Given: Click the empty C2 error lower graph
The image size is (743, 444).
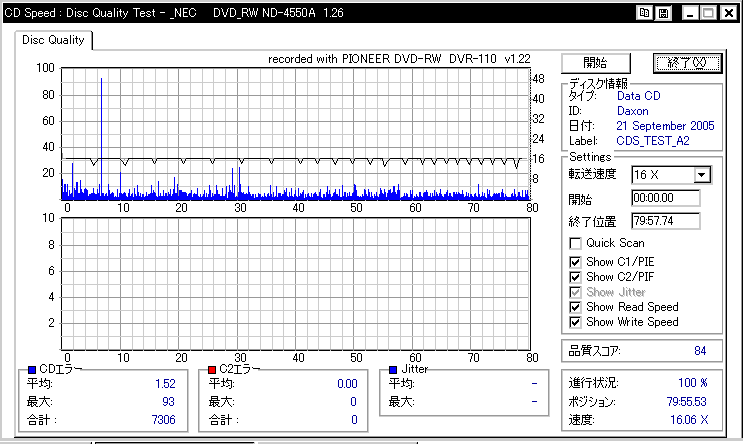Looking at the screenshot, I should click(296, 284).
